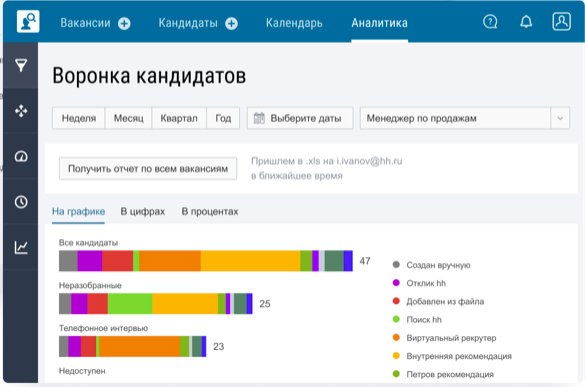Image resolution: width=585 pixels, height=387 pixels.
Task: Click legend dot Петров рекомендация
Action: (396, 374)
